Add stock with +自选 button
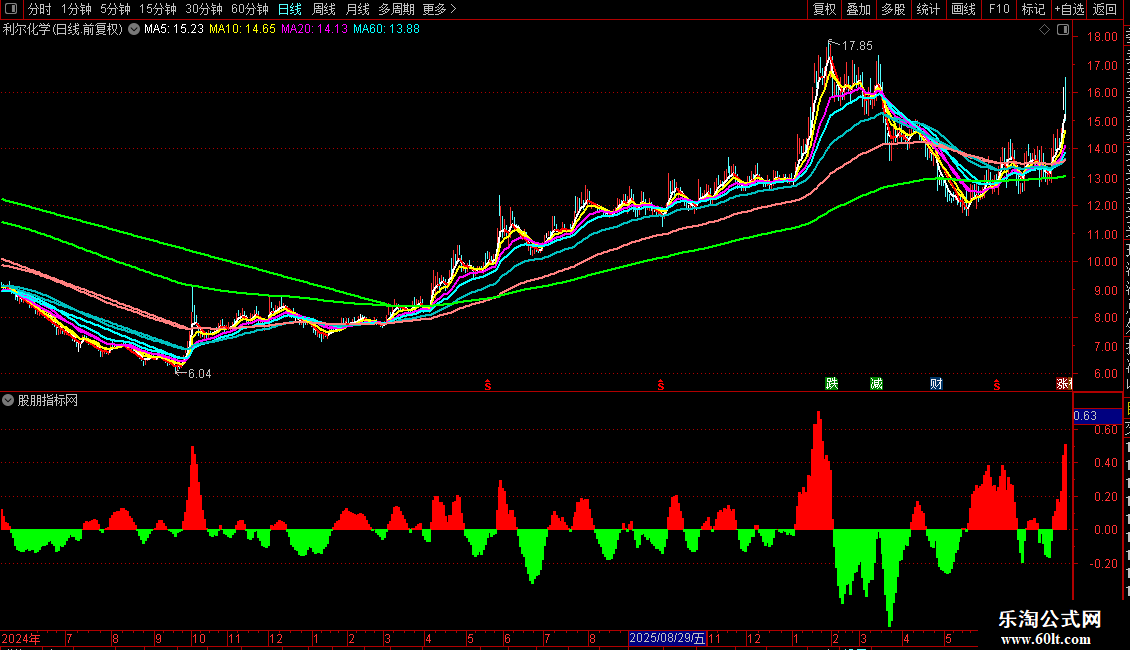Image resolution: width=1130 pixels, height=650 pixels. pyautogui.click(x=1069, y=9)
